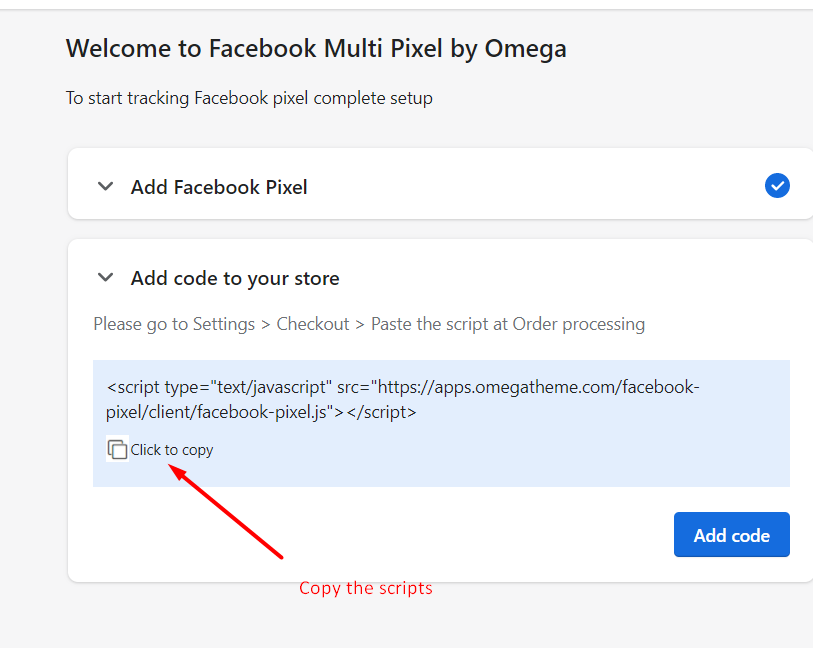The width and height of the screenshot is (813, 648).
Task: Click the apps.omegatheme.com URL in the script
Action: (x=523, y=387)
